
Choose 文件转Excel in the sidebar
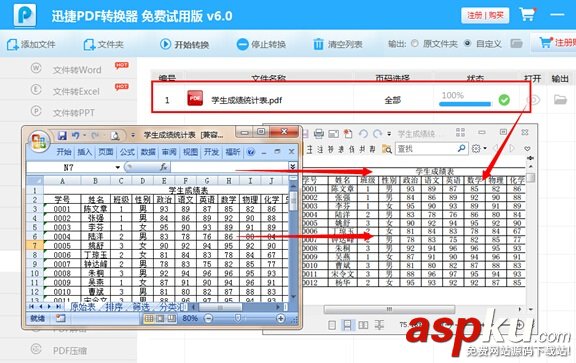click(76, 91)
